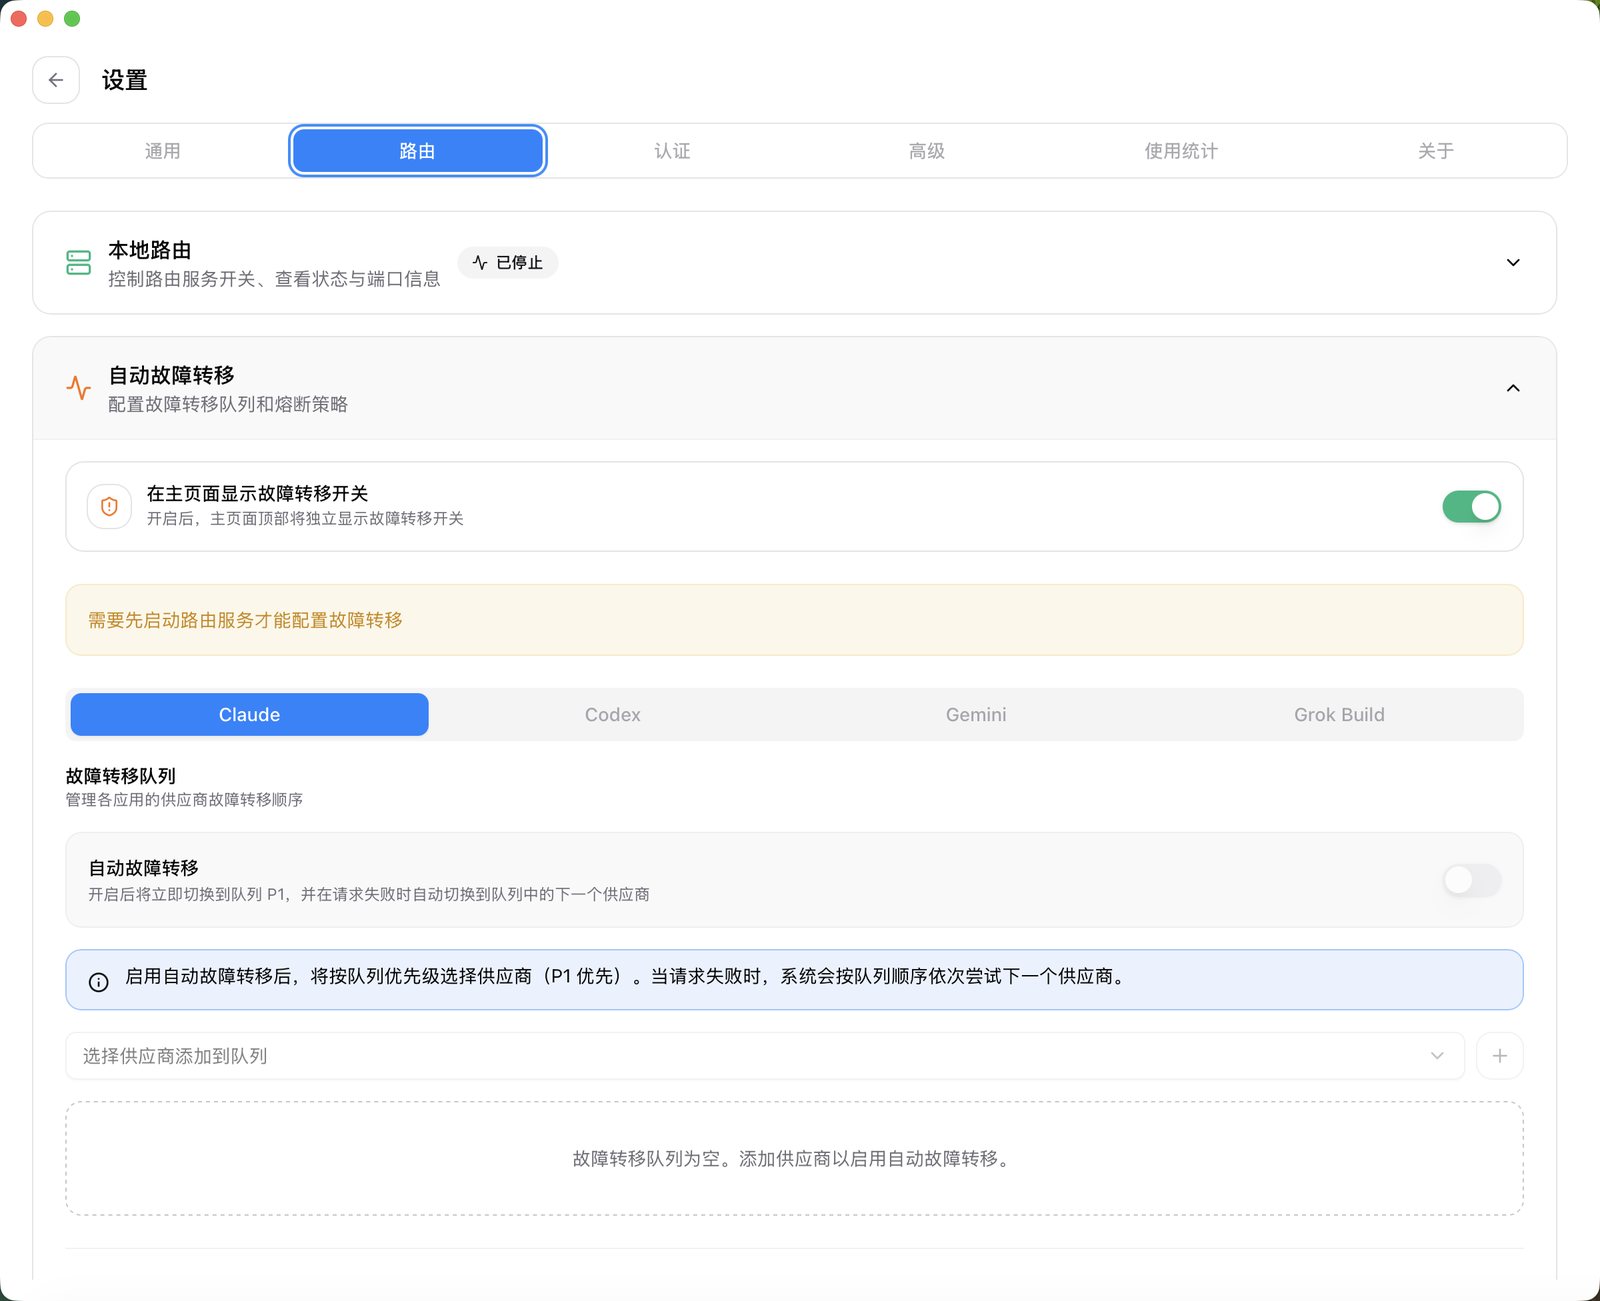Switch to the 关于 tab

coord(1436,151)
